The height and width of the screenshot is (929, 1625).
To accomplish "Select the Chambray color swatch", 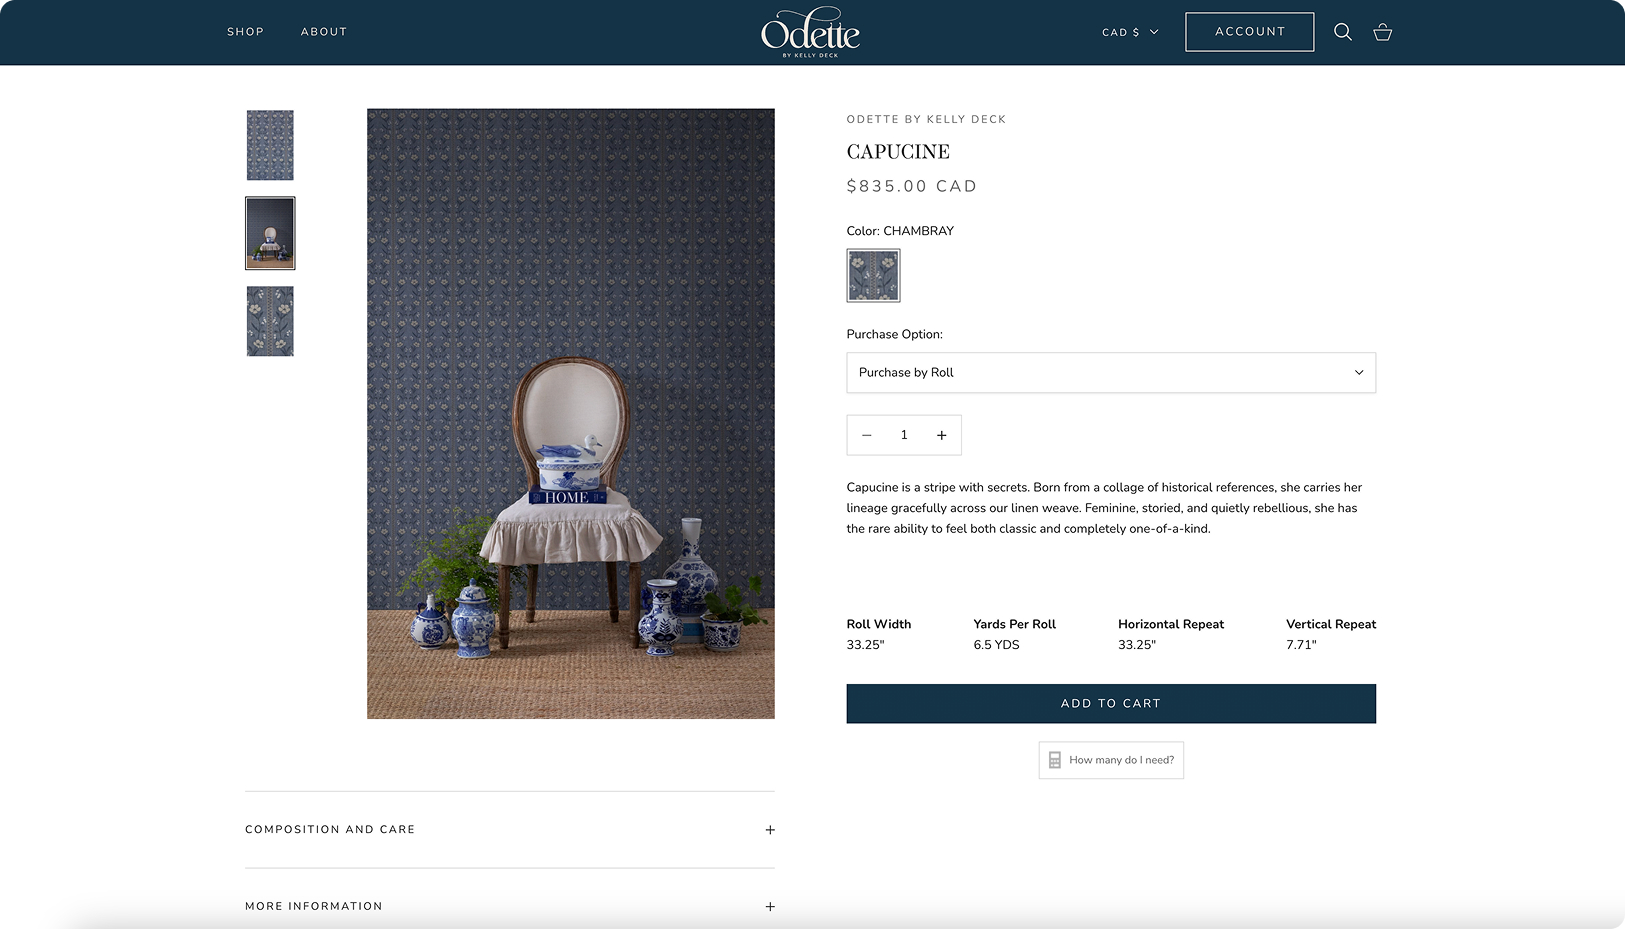I will (x=873, y=275).
